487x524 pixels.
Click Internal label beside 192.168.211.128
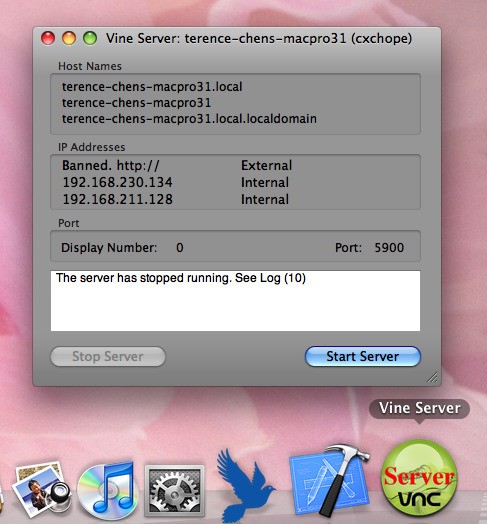[265, 200]
